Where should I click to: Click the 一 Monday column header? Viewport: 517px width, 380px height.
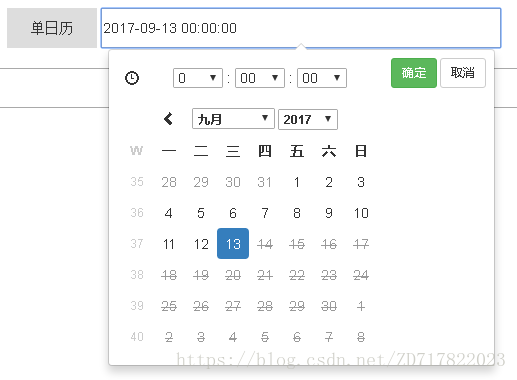pos(169,151)
